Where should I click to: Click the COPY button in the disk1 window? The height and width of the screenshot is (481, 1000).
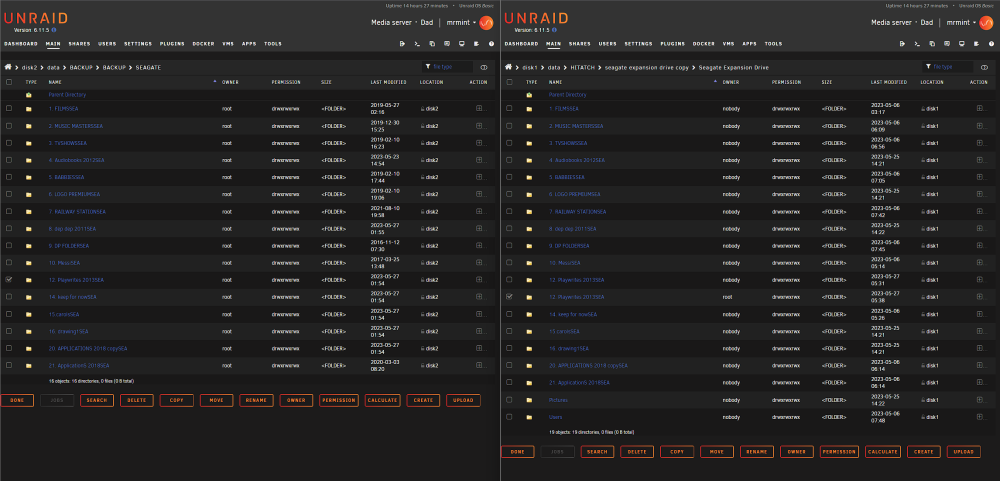point(677,452)
